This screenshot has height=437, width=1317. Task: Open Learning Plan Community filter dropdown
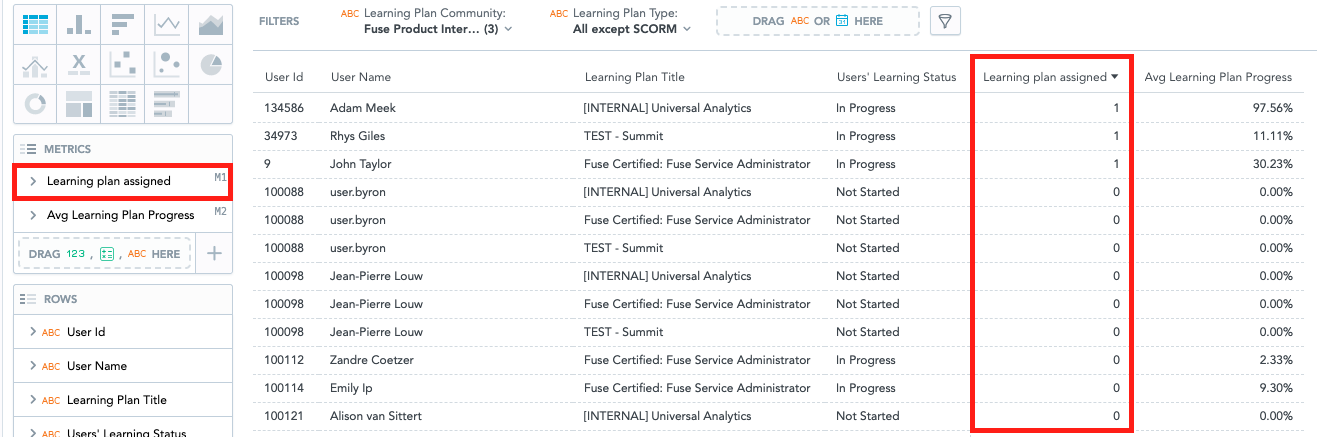click(x=437, y=29)
